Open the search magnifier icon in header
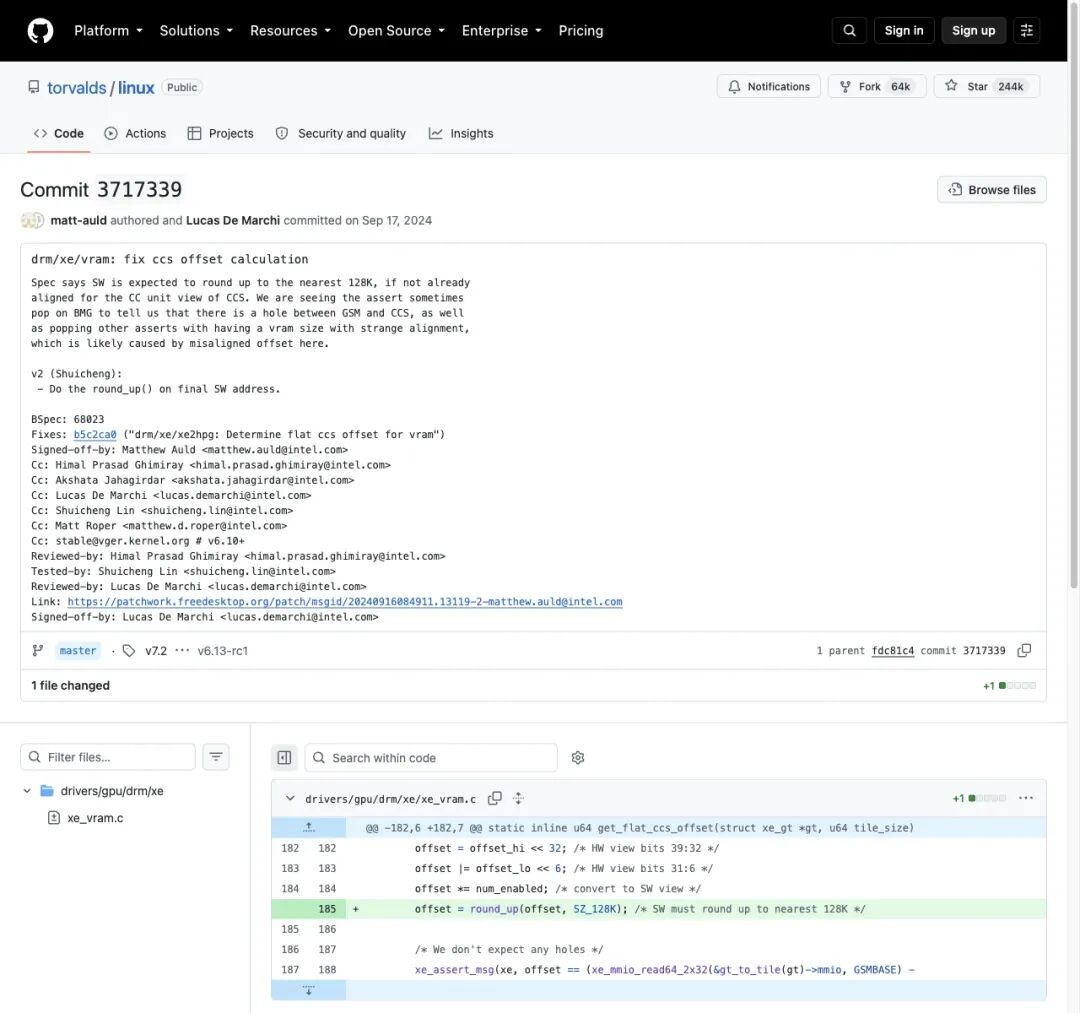The height and width of the screenshot is (1013, 1080). [x=849, y=30]
